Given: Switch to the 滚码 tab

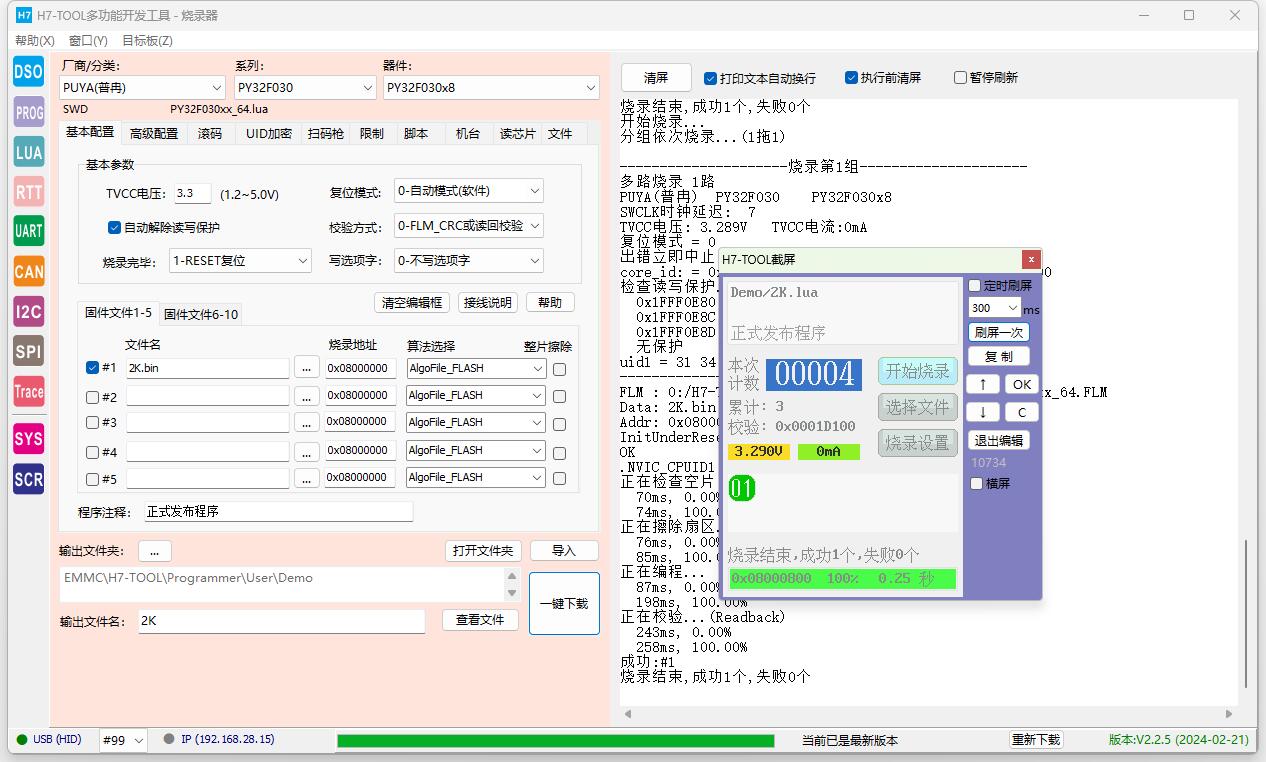Looking at the screenshot, I should tap(210, 134).
